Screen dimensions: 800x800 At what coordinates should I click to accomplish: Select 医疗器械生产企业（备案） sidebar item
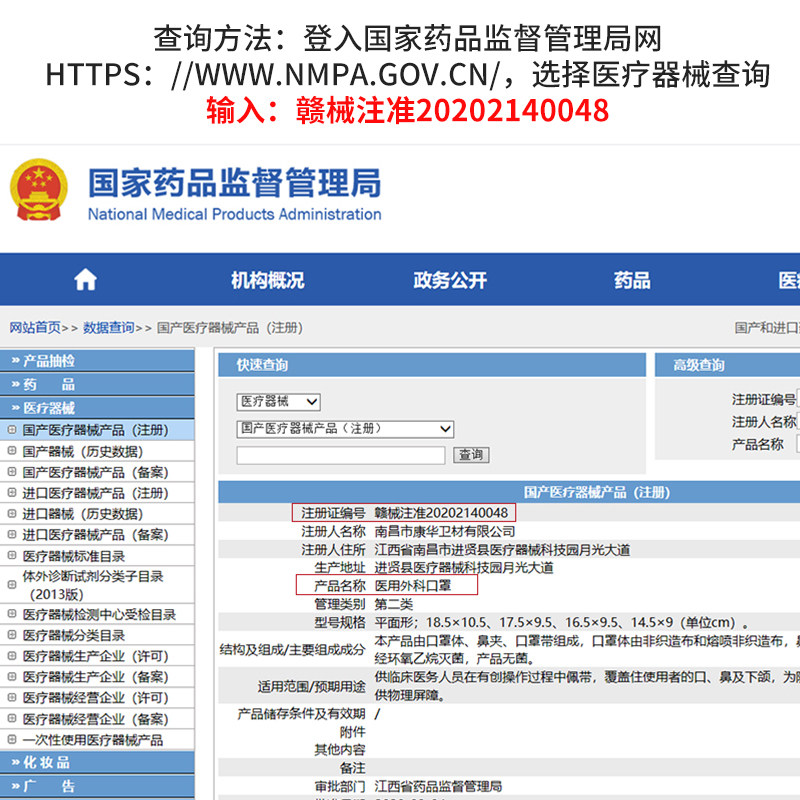pyautogui.click(x=95, y=677)
